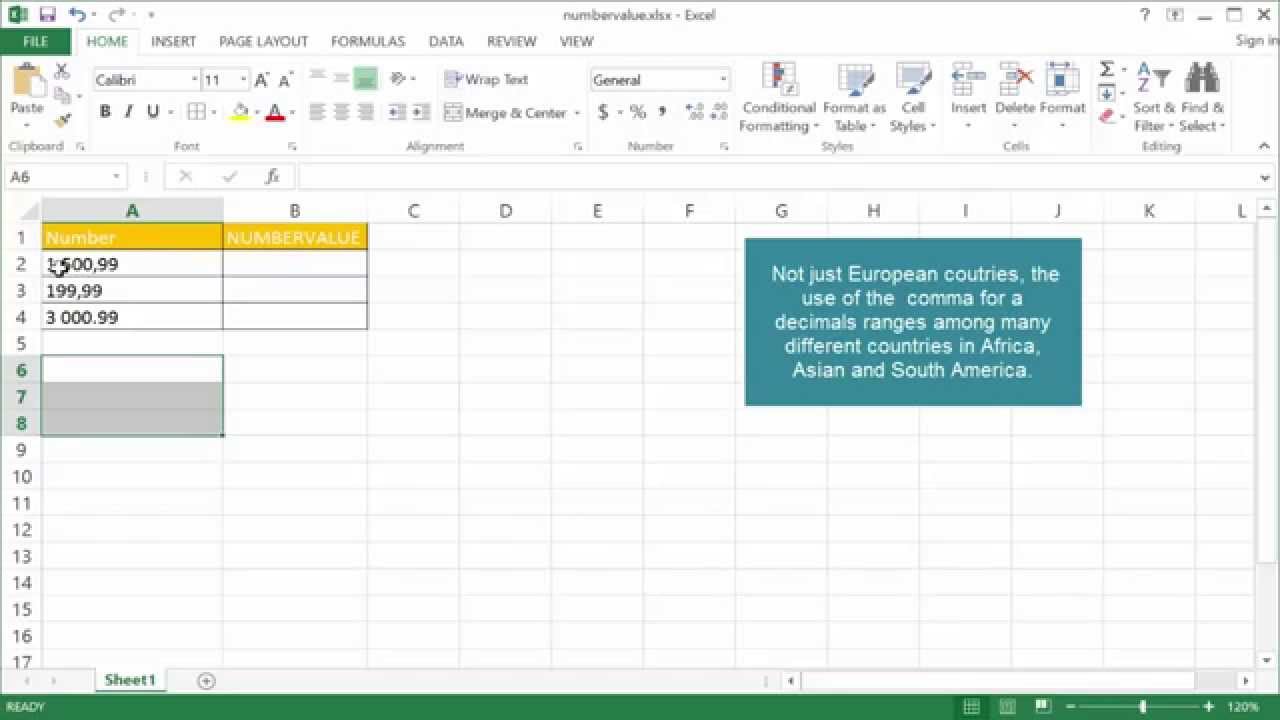Screen dimensions: 1280x720
Task: Click the Decrease Indent icon
Action: coord(396,112)
